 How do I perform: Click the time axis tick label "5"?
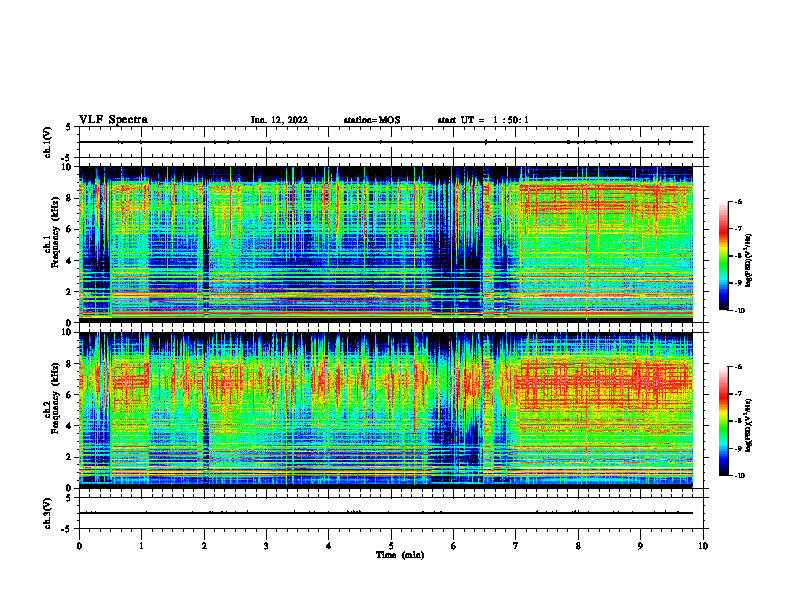coord(391,546)
